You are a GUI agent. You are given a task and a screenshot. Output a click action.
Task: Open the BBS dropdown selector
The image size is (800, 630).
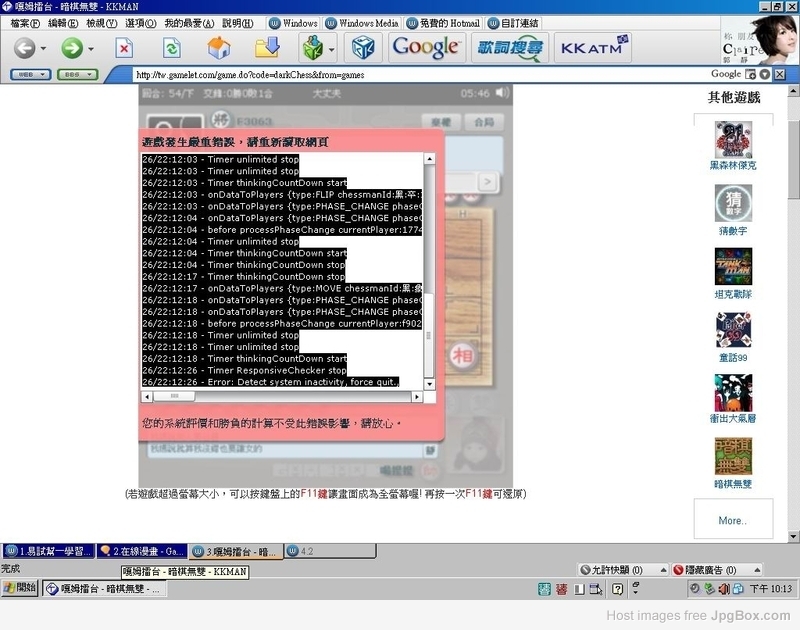point(77,74)
